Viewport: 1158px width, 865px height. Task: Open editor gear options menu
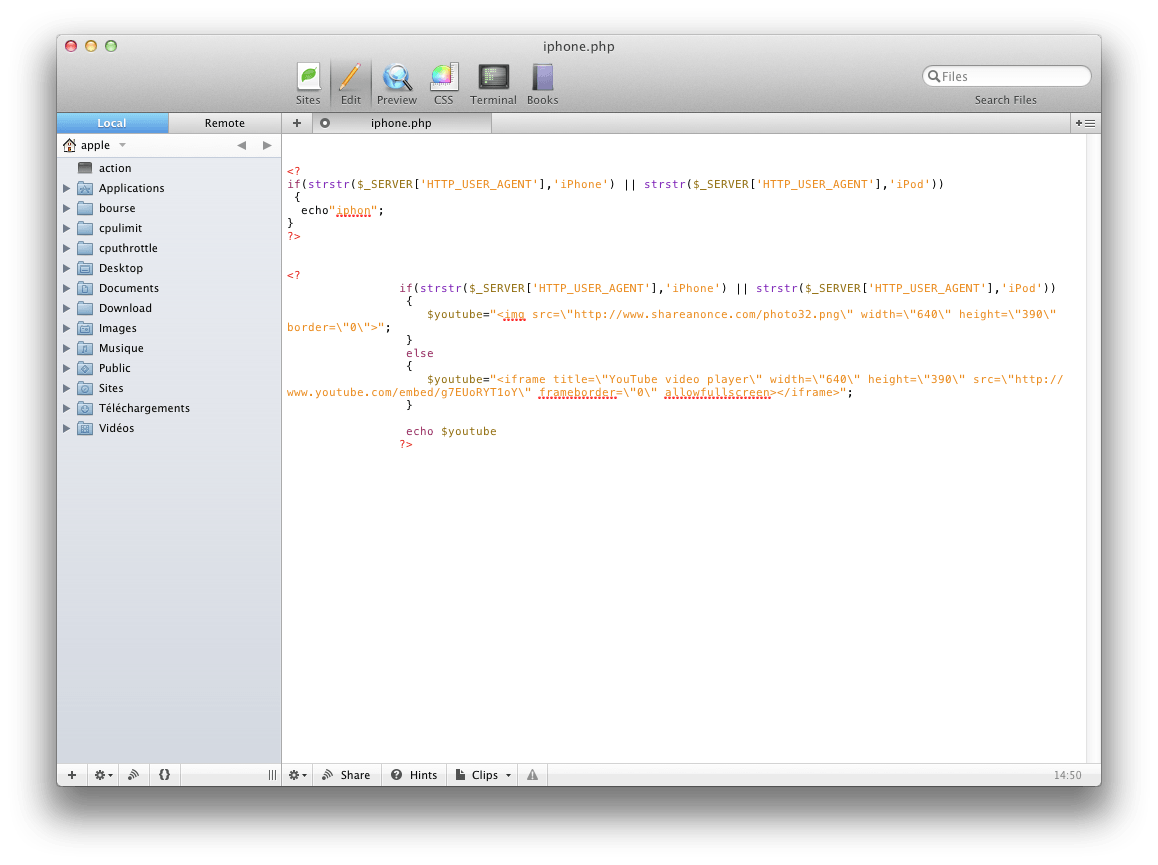point(298,775)
